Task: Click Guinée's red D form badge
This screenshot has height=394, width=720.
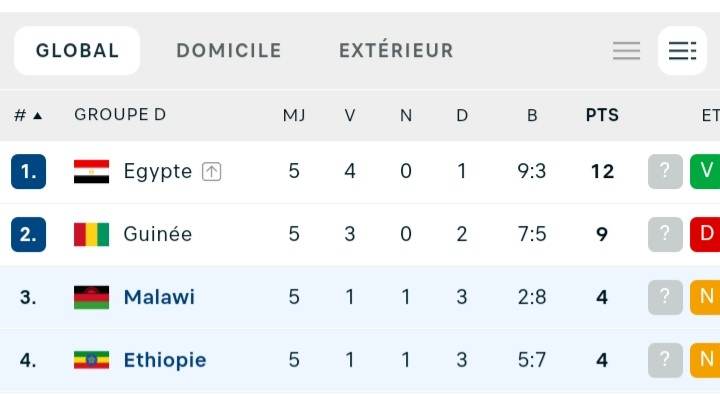Action: (705, 234)
